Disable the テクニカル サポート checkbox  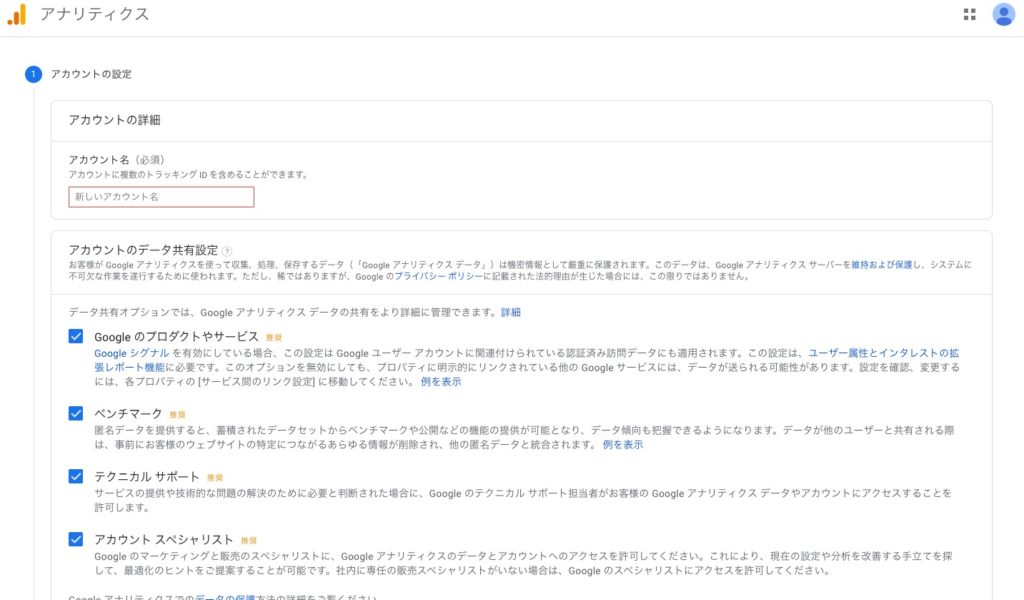click(76, 476)
